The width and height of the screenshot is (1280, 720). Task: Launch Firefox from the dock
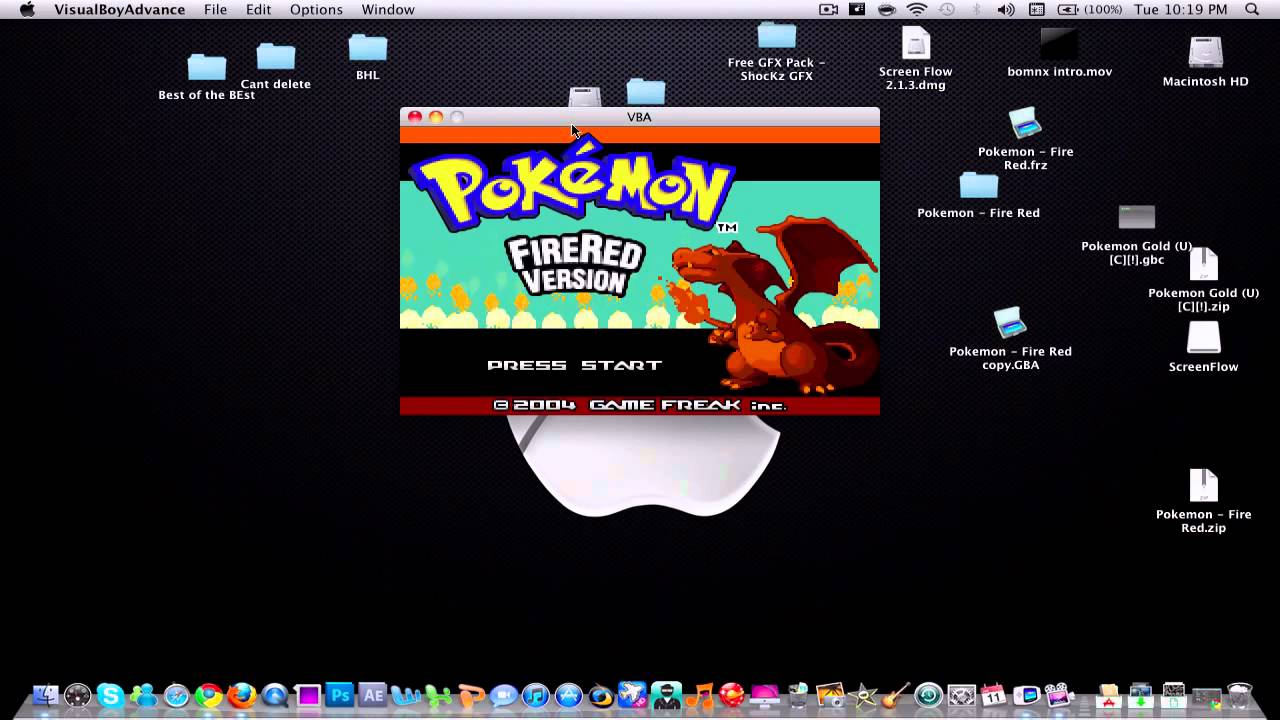(242, 695)
